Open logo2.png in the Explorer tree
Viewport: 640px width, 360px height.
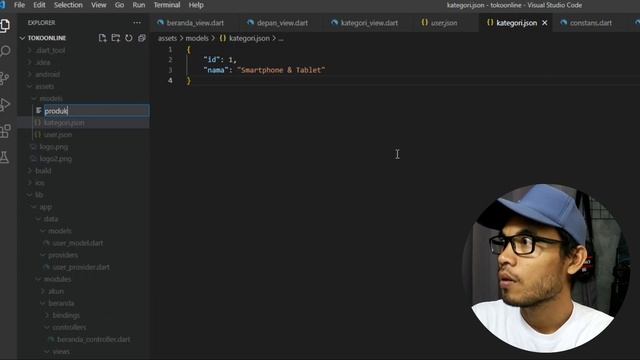pos(56,159)
